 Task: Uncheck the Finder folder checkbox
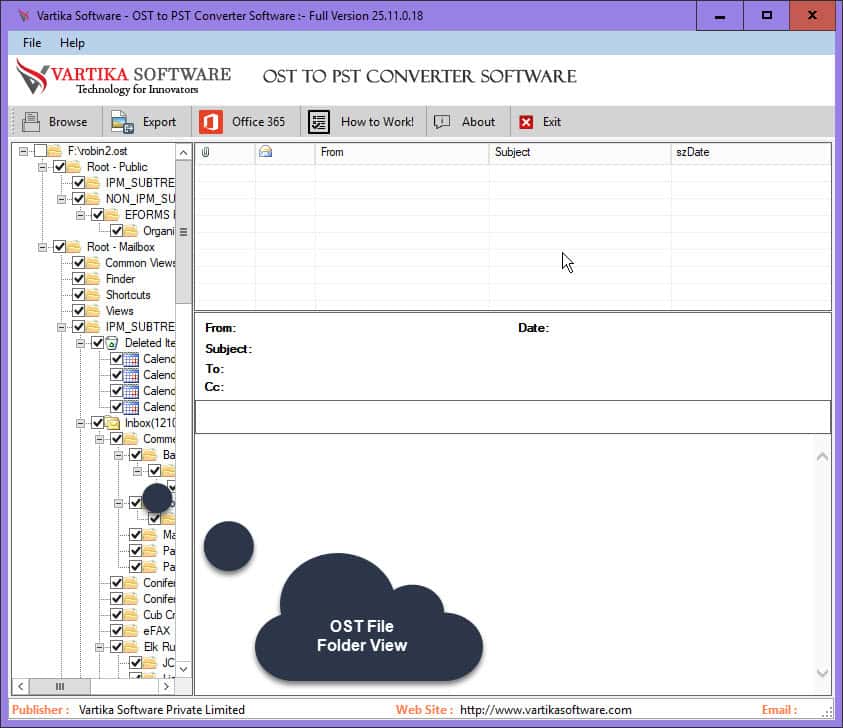78,279
